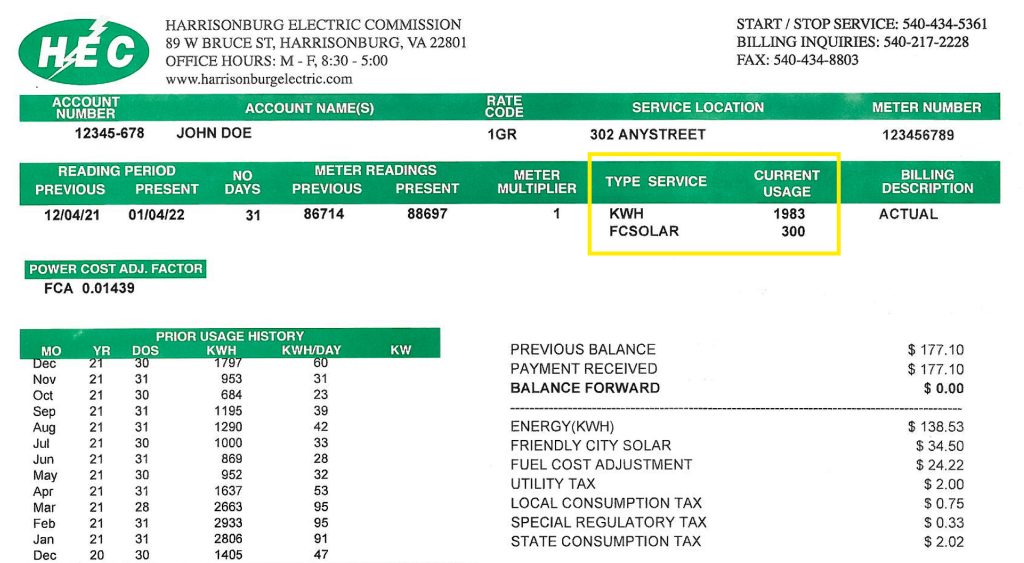The height and width of the screenshot is (563, 1024).
Task: Select present reading date 01/04/22
Action: (x=156, y=215)
